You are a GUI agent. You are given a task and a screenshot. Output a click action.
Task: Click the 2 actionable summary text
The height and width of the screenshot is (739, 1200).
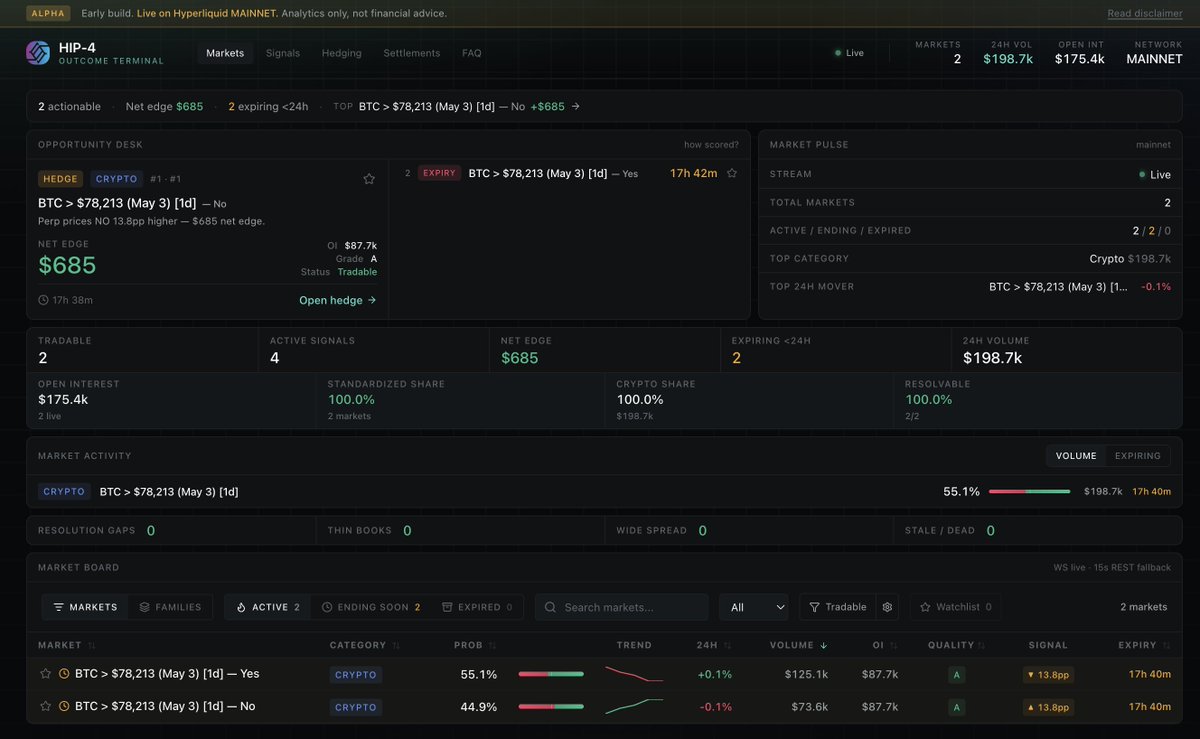coord(69,106)
